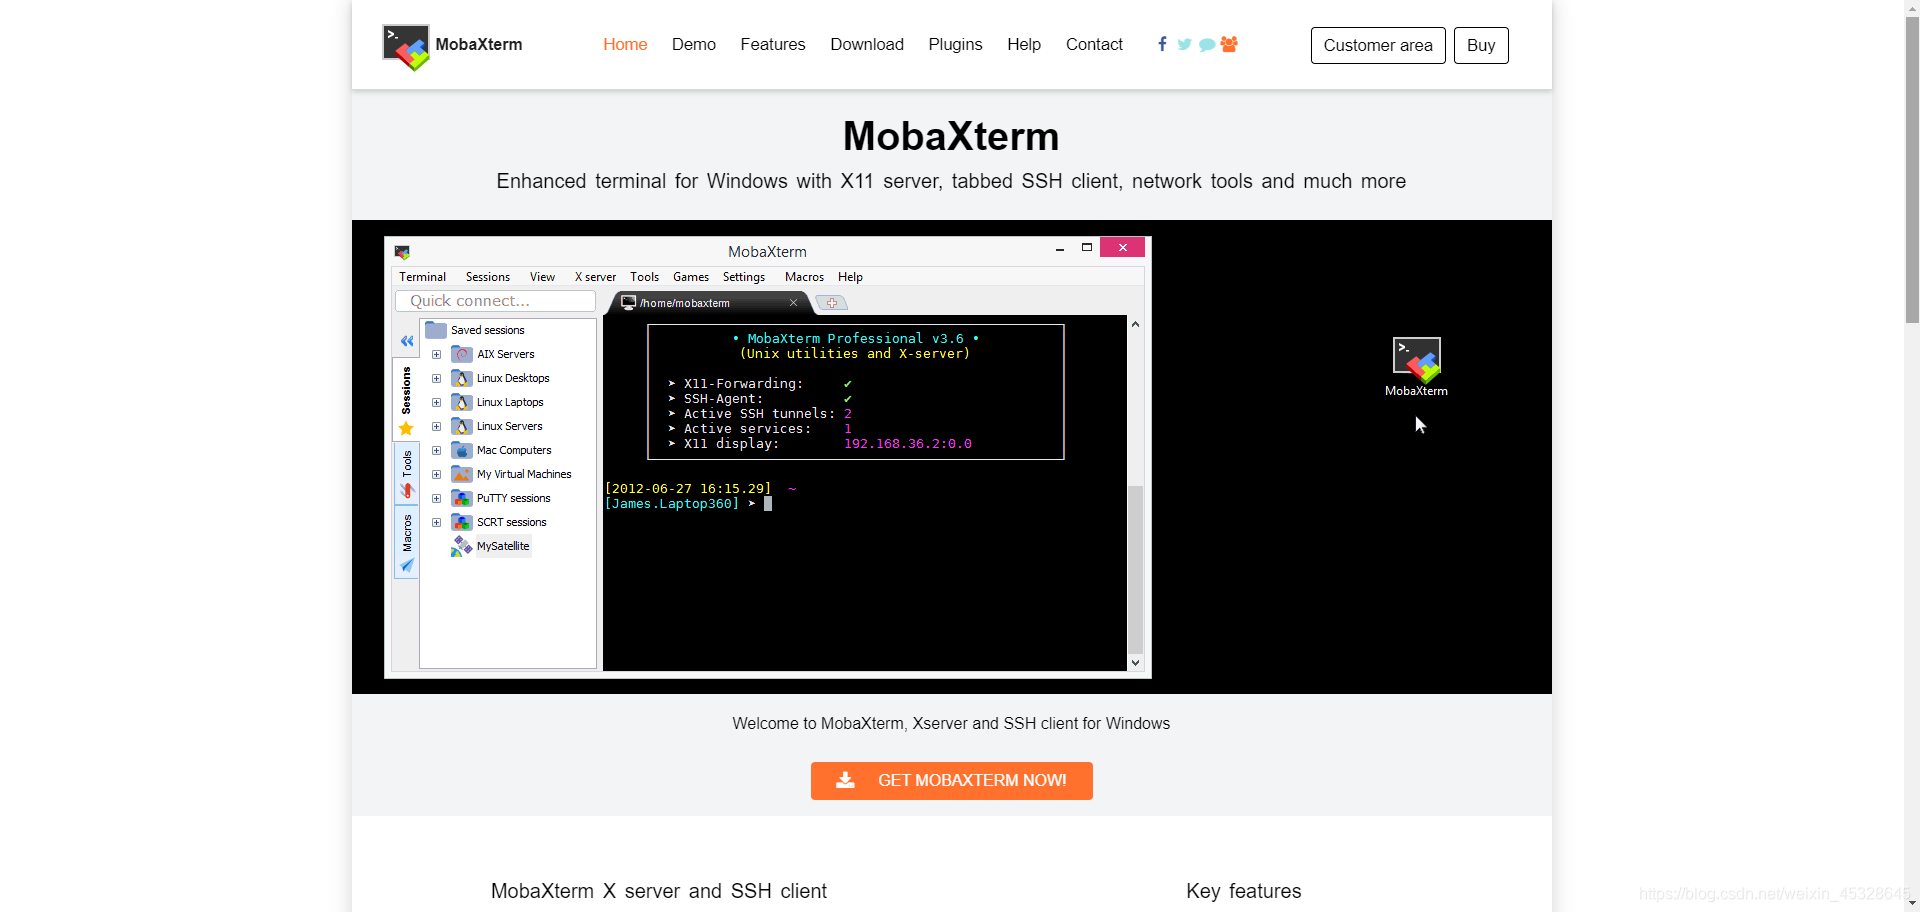Open the Macros menu

click(x=804, y=277)
